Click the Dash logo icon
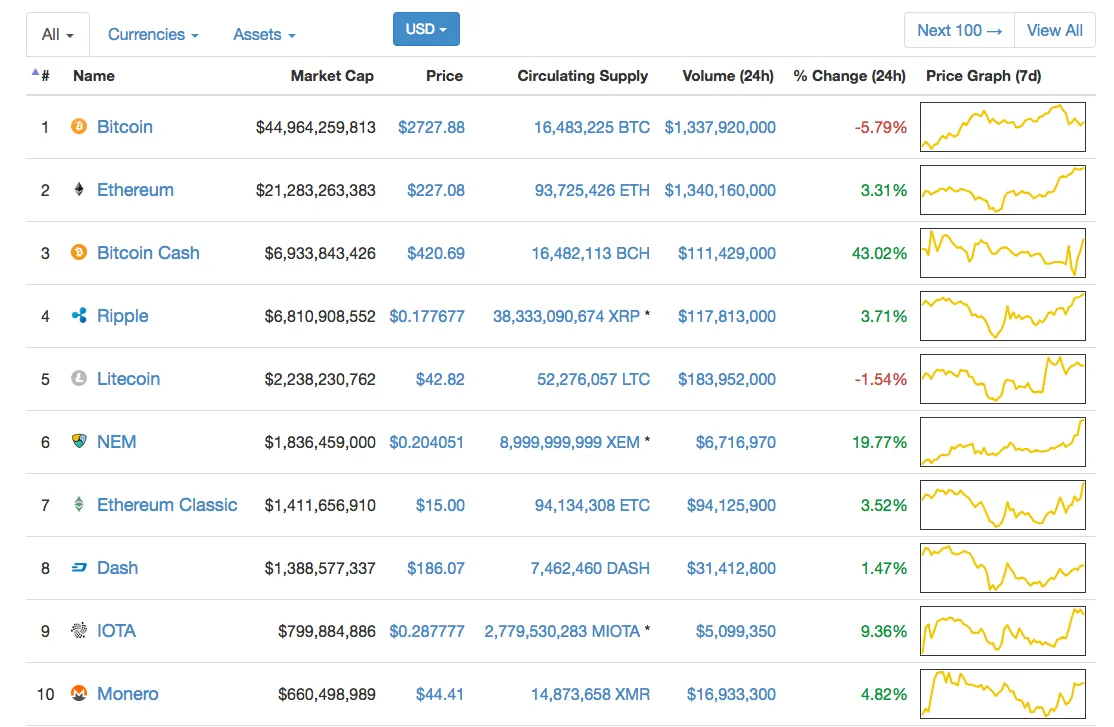The image size is (1114, 727). click(79, 567)
